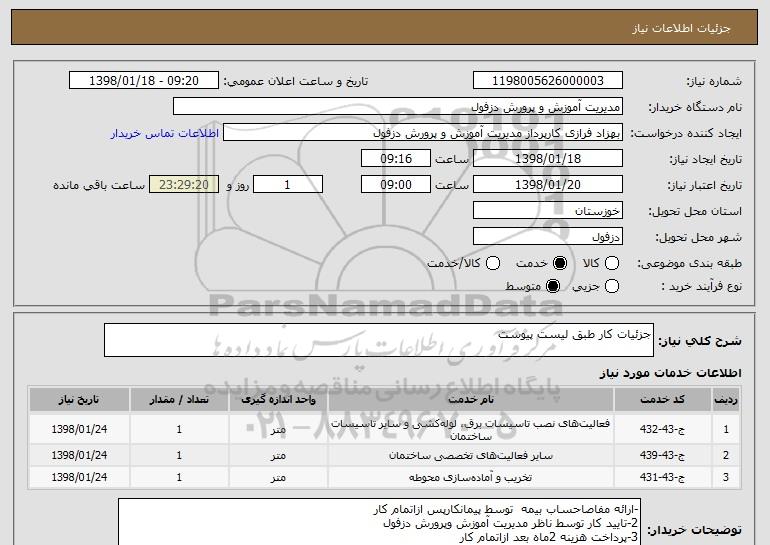The height and width of the screenshot is (545, 770).
Task: Select the کالا radio button
Action: [x=612, y=263]
